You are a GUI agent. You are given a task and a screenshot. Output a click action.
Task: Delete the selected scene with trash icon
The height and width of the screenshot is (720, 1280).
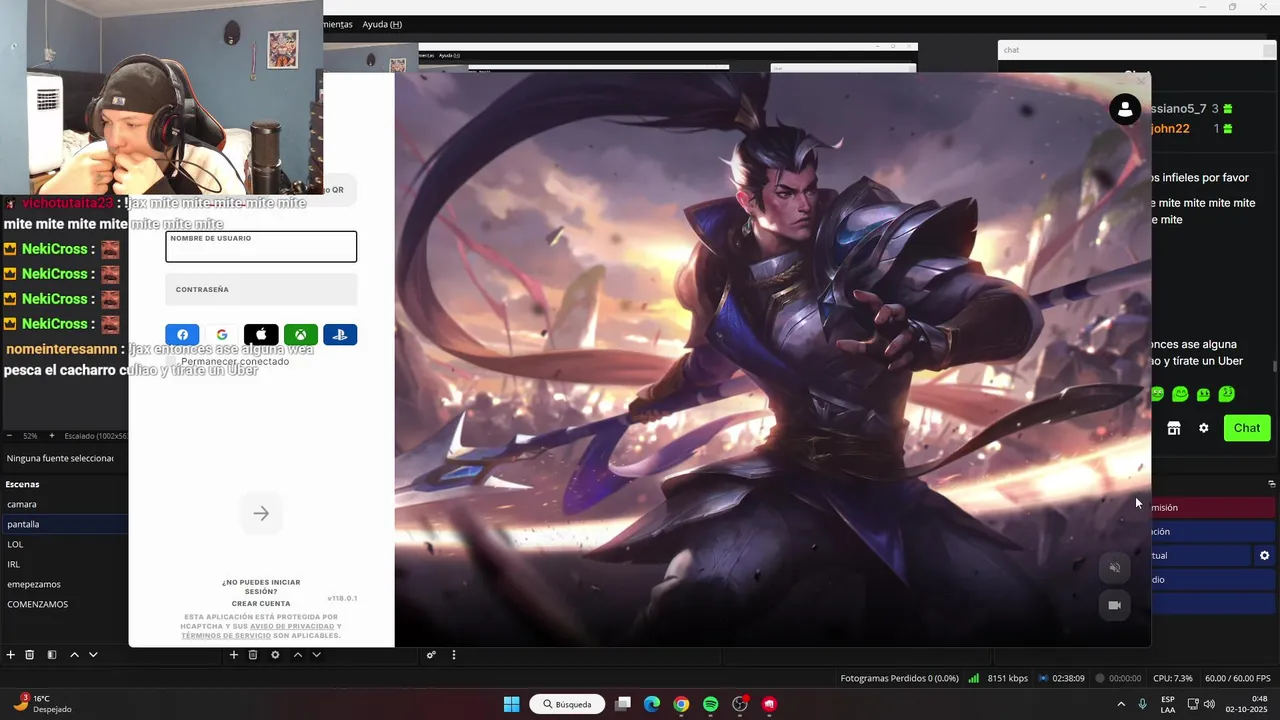click(30, 655)
